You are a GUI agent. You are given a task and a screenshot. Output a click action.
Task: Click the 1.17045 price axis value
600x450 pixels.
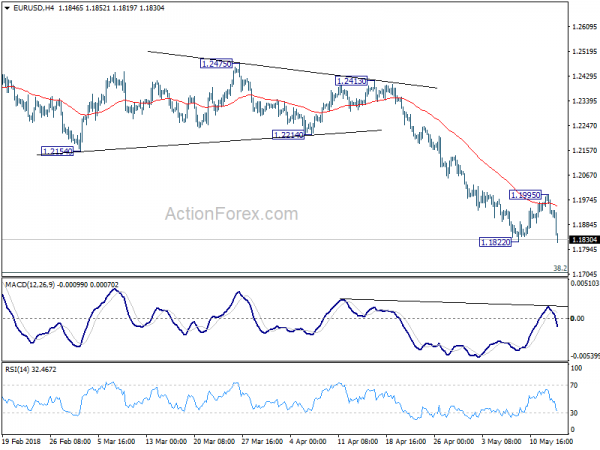584,274
